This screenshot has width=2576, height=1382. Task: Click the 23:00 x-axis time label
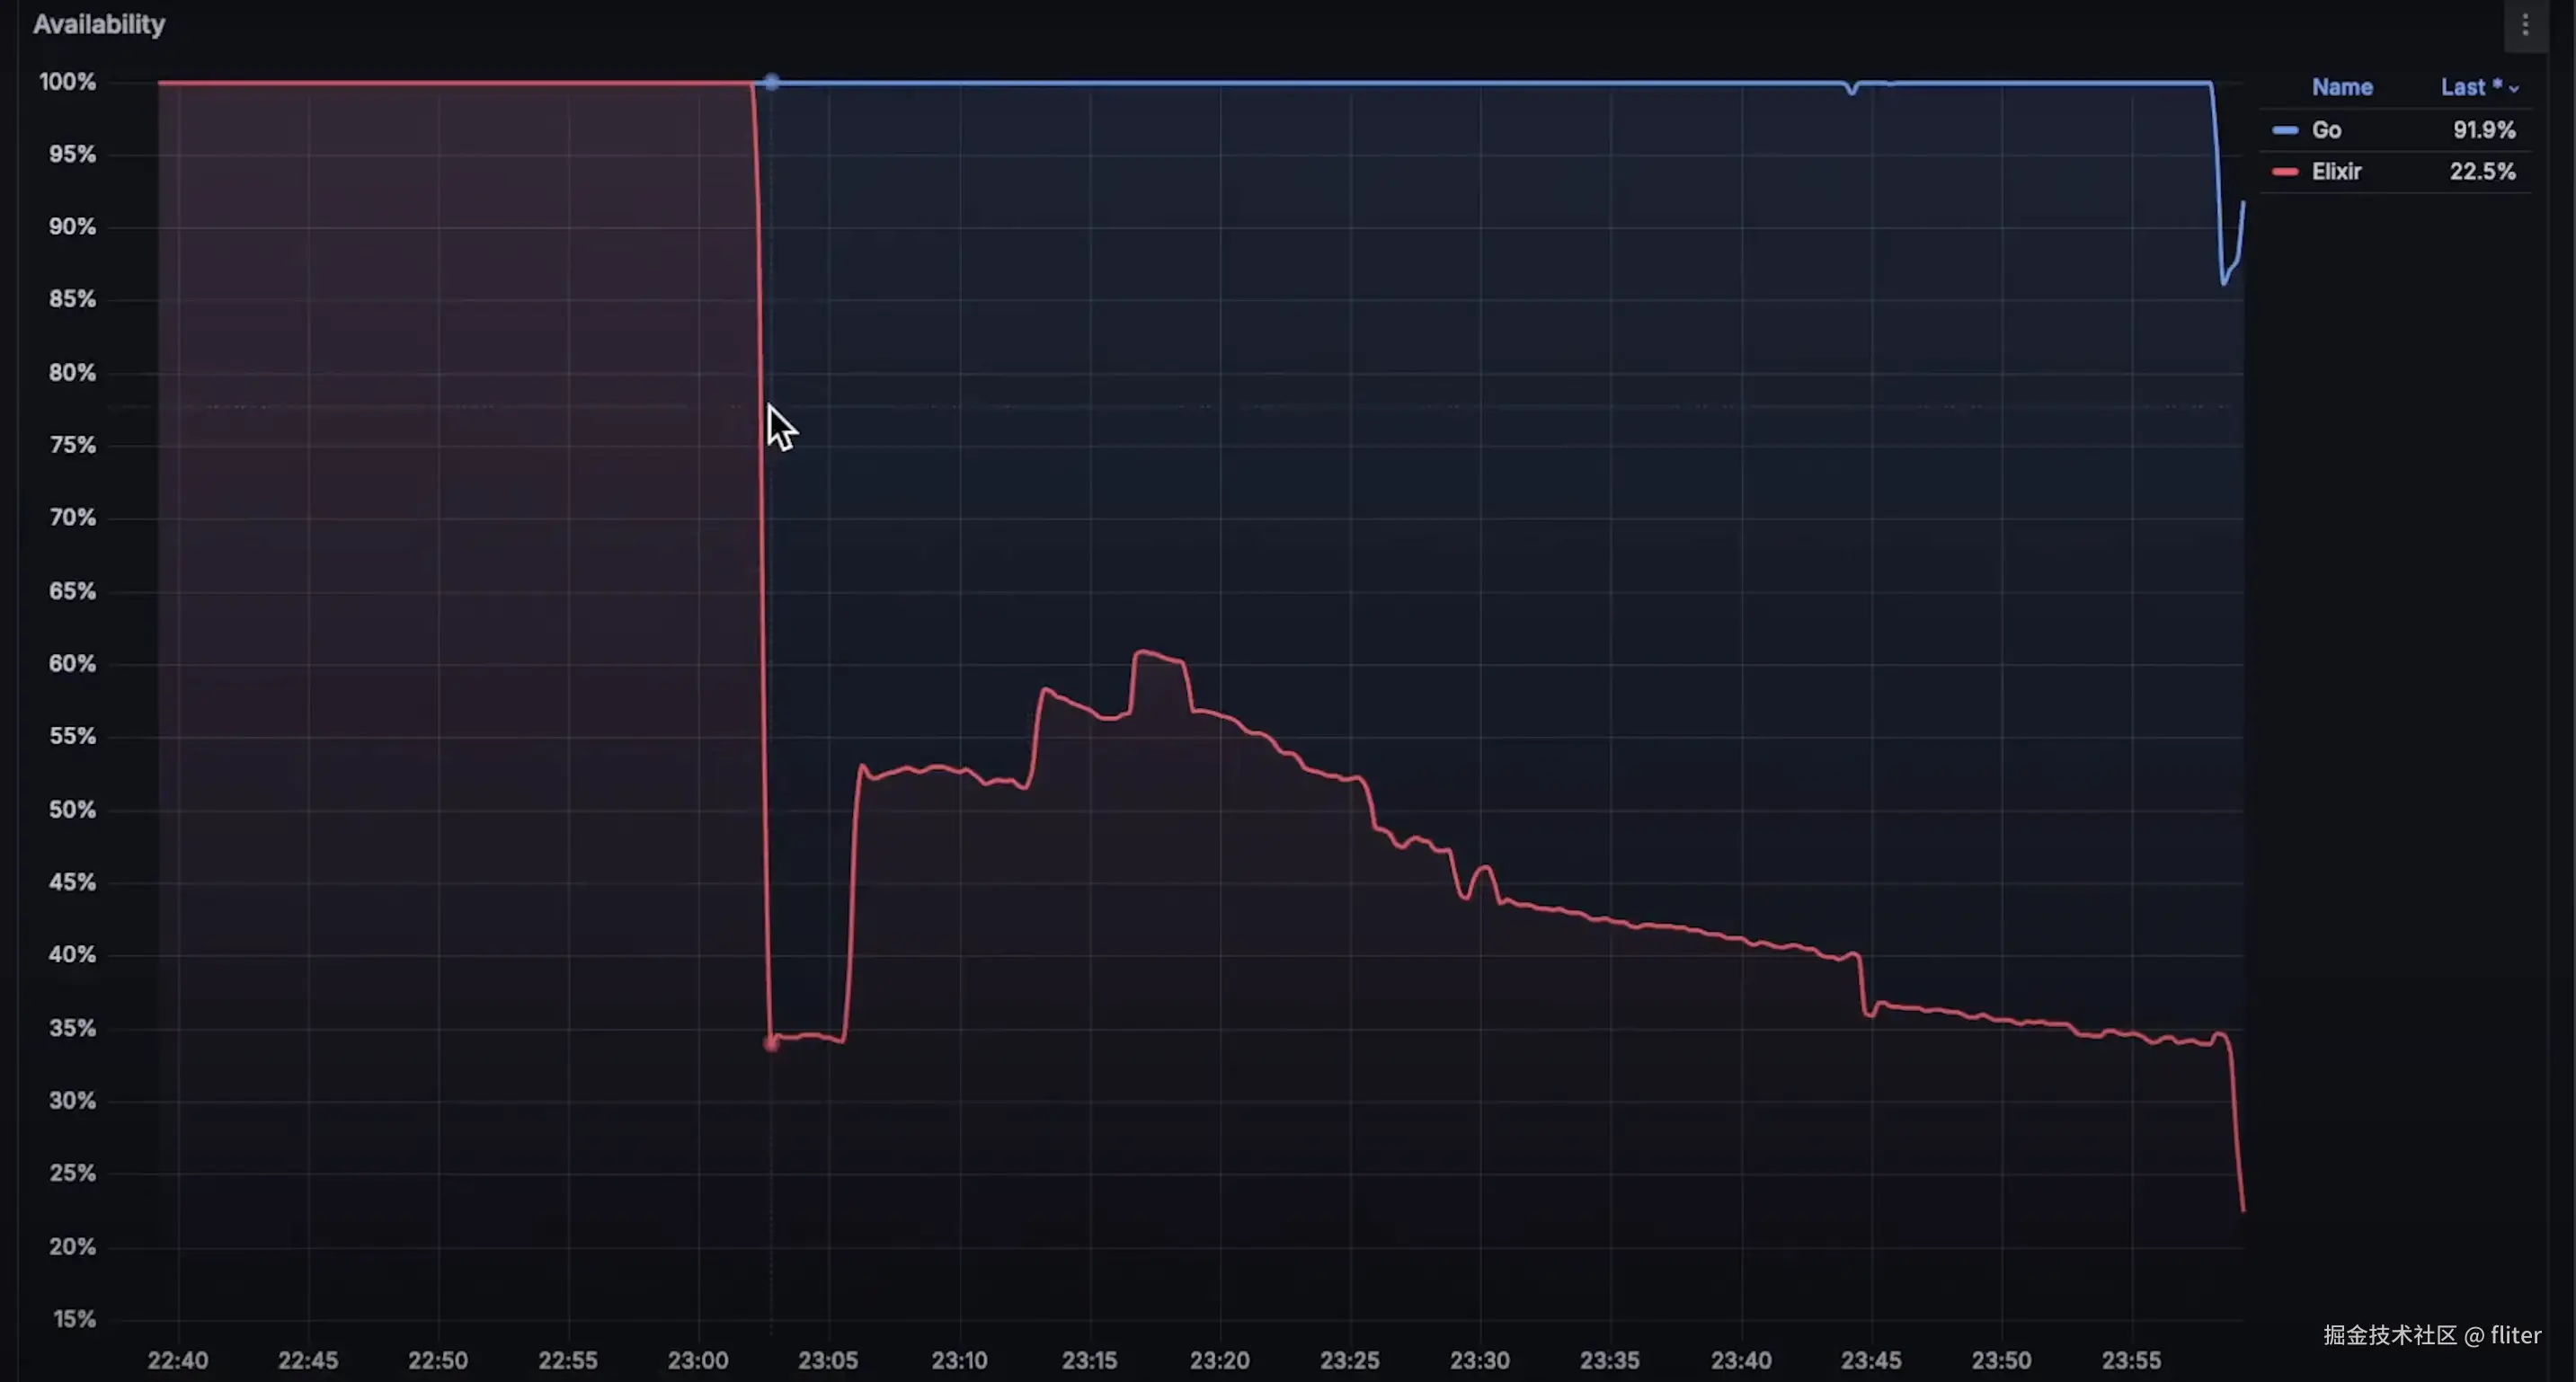(x=698, y=1360)
